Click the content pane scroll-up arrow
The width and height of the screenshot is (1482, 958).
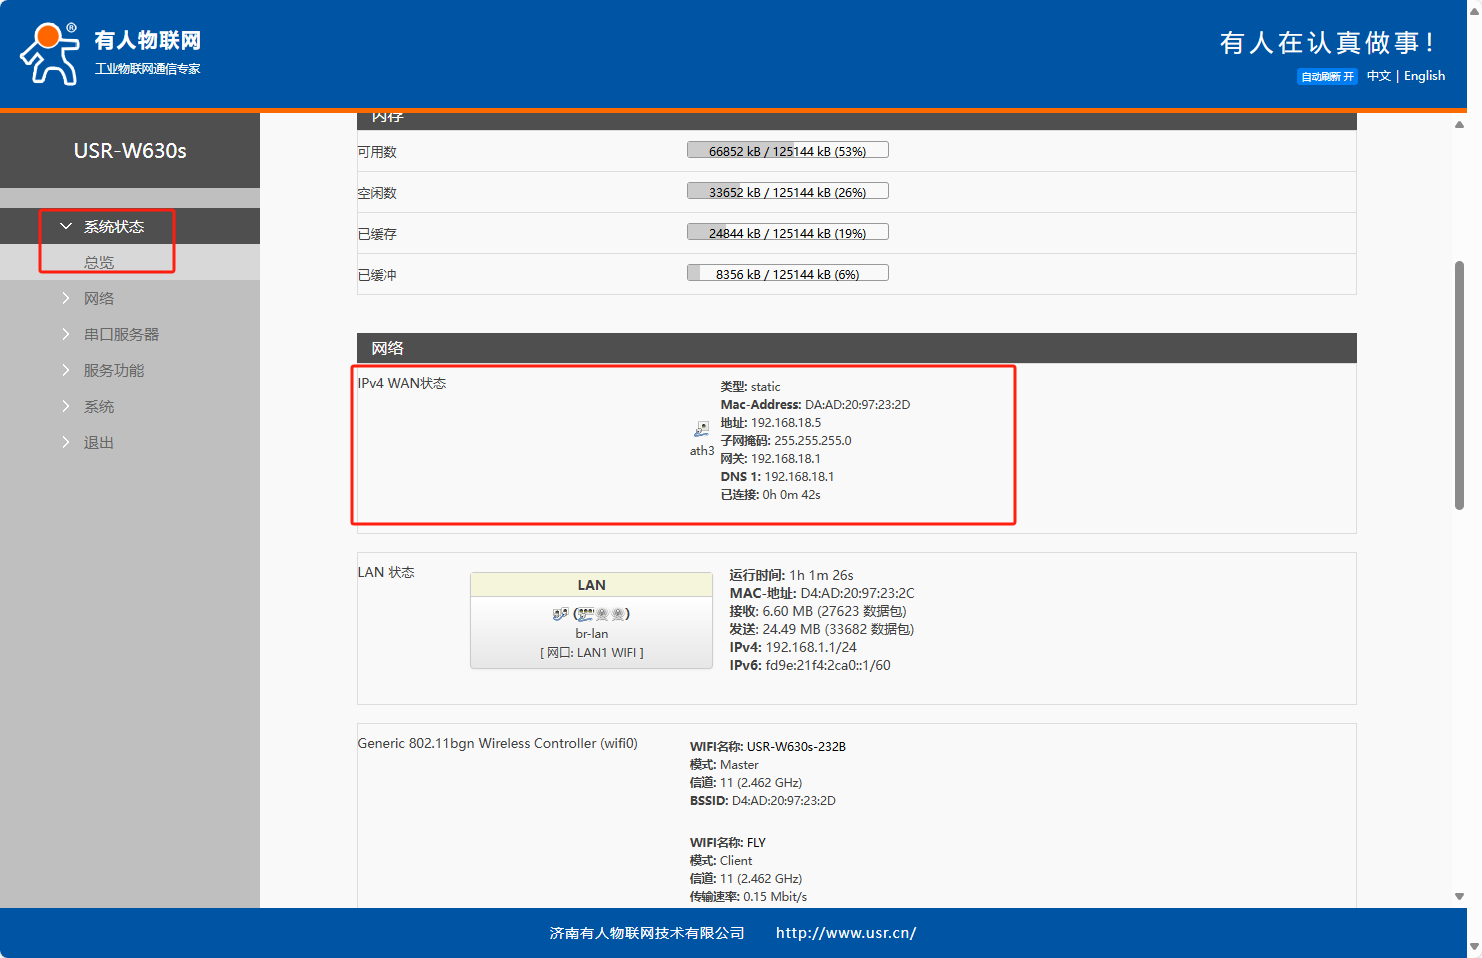click(x=1459, y=125)
